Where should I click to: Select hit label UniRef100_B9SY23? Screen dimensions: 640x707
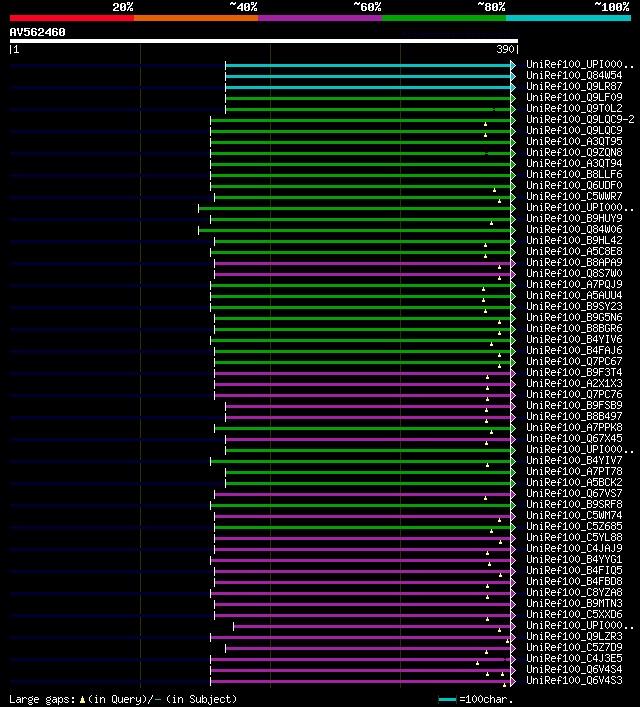[x=574, y=307]
